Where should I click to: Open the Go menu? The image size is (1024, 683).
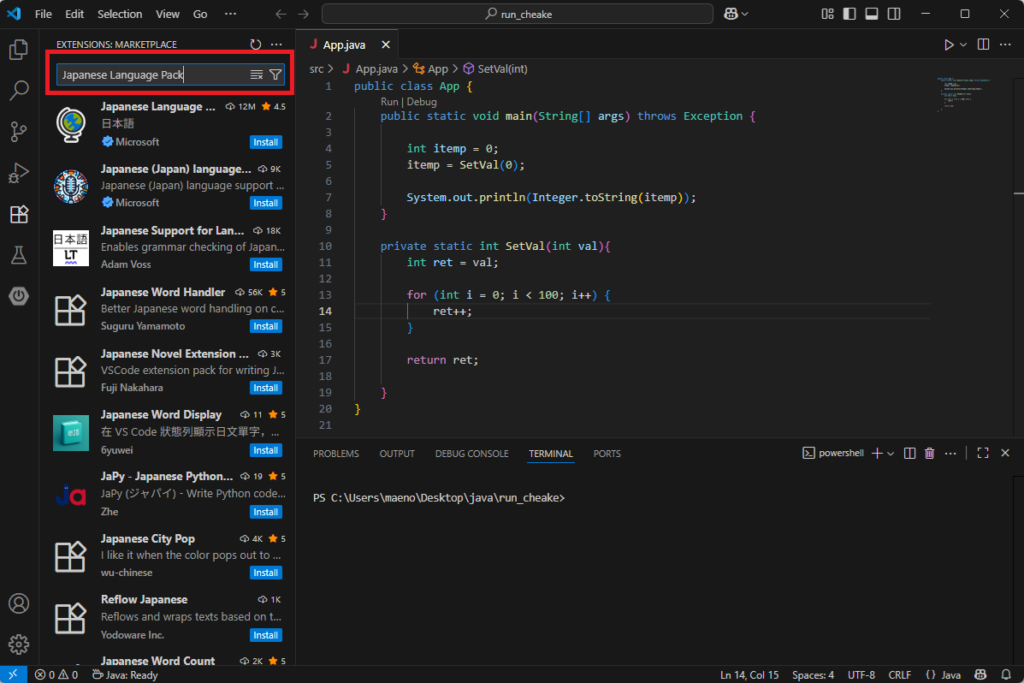click(x=200, y=14)
